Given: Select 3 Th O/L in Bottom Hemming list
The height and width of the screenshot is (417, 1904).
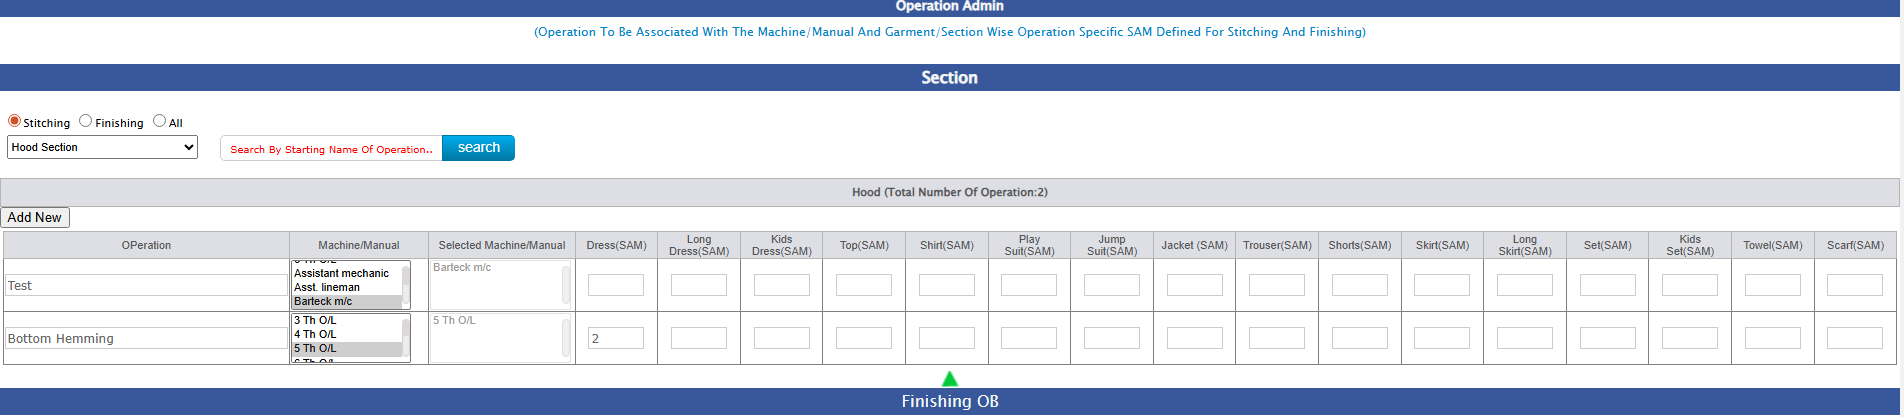Looking at the screenshot, I should tap(346, 320).
